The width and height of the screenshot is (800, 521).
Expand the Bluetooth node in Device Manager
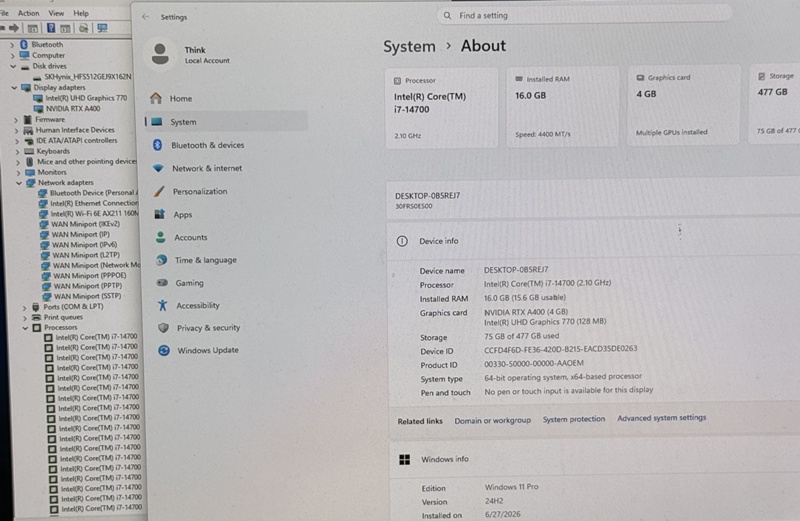pyautogui.click(x=12, y=45)
